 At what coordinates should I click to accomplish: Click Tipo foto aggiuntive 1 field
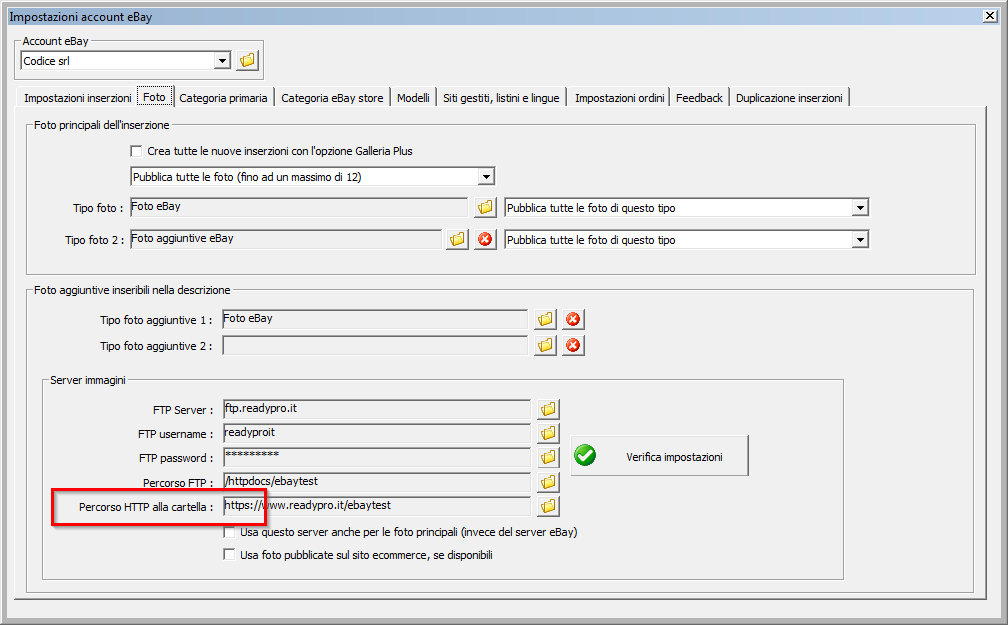375,319
